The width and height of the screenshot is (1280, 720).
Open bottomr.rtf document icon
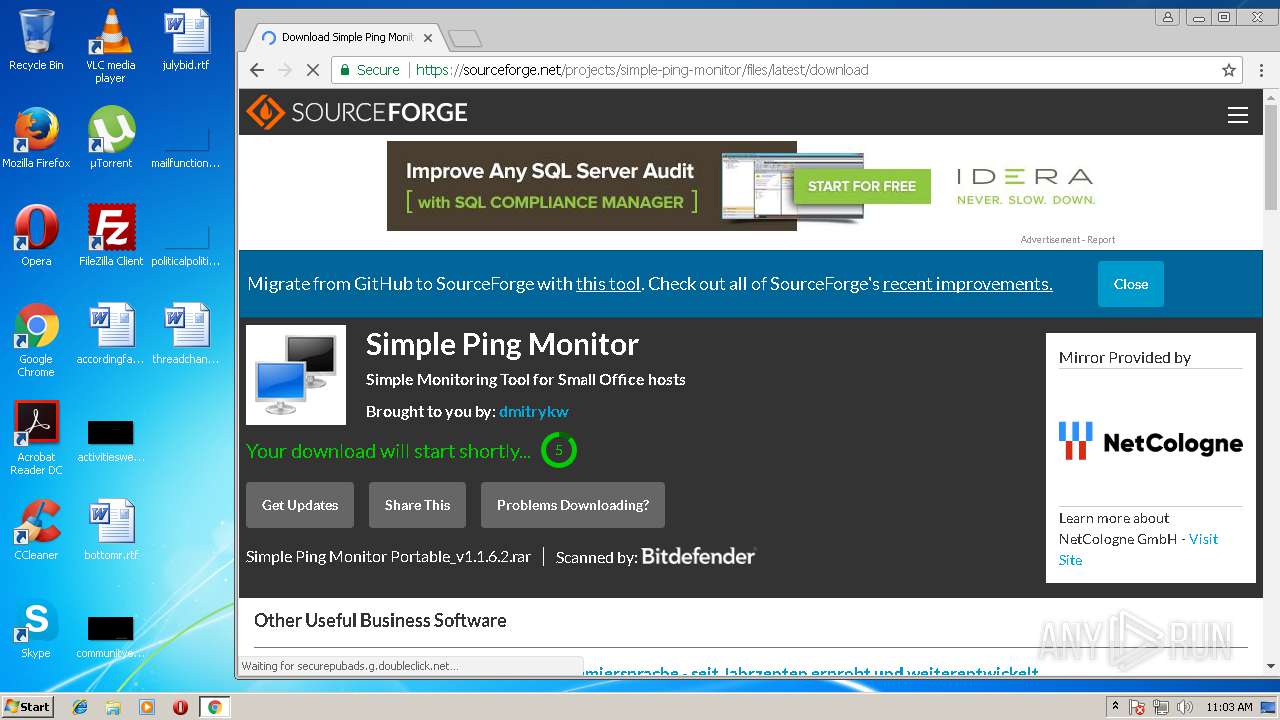click(x=111, y=530)
